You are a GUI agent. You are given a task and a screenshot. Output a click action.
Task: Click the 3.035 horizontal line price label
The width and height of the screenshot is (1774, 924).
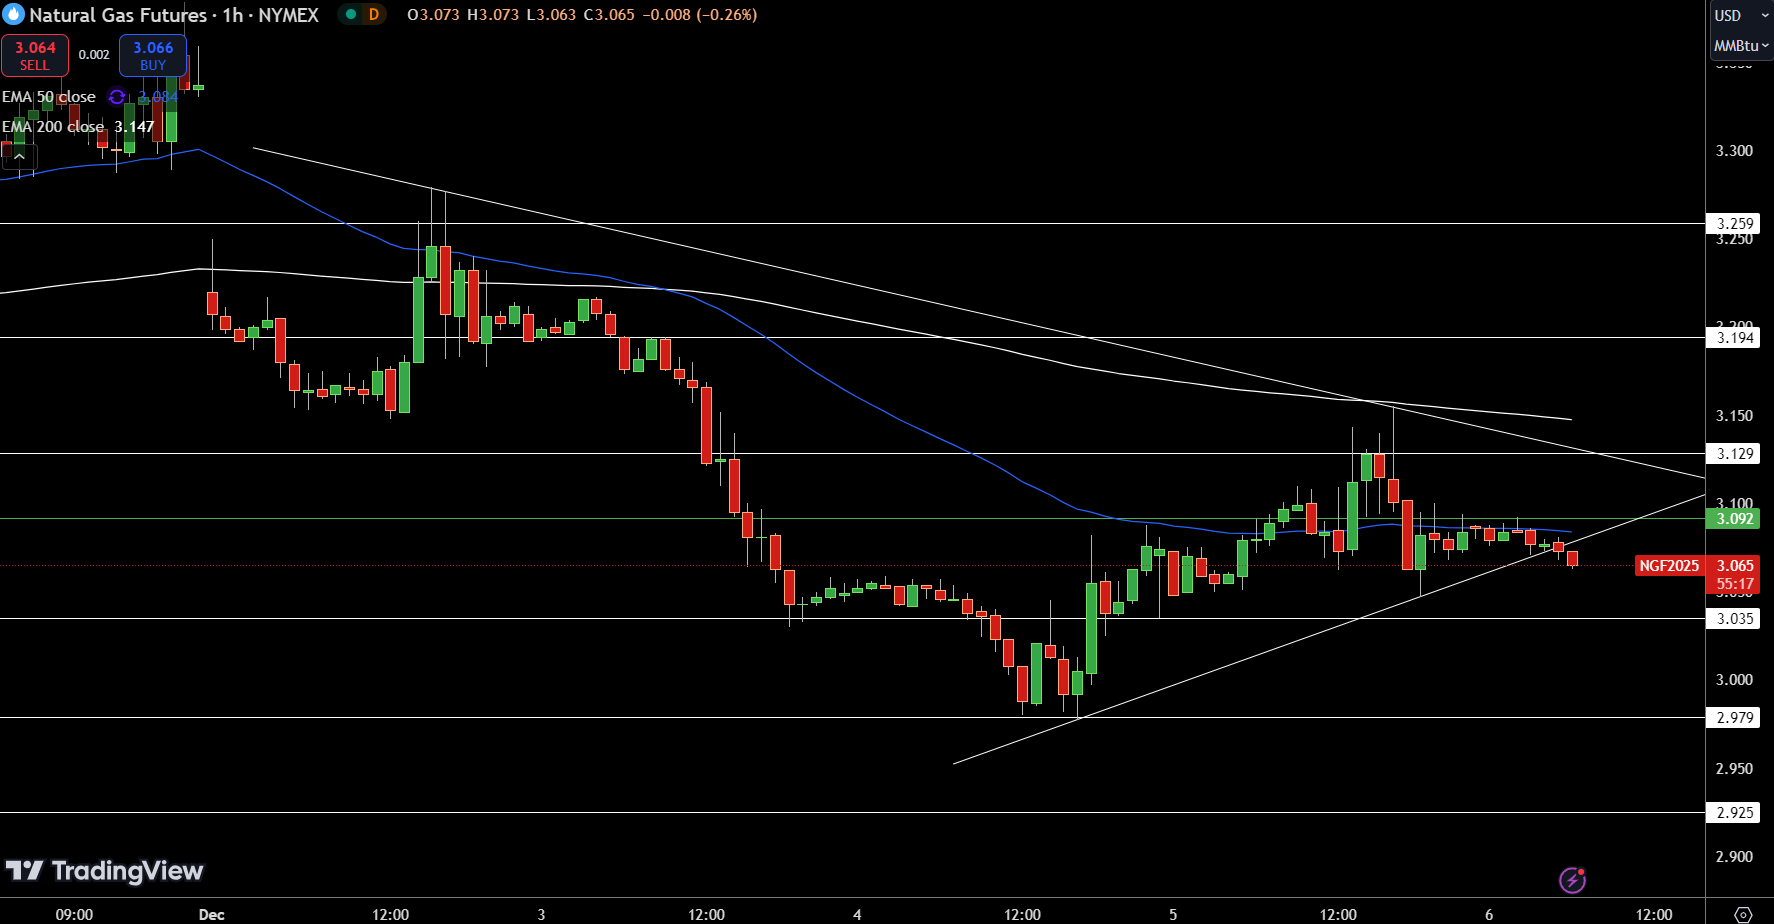(1734, 619)
